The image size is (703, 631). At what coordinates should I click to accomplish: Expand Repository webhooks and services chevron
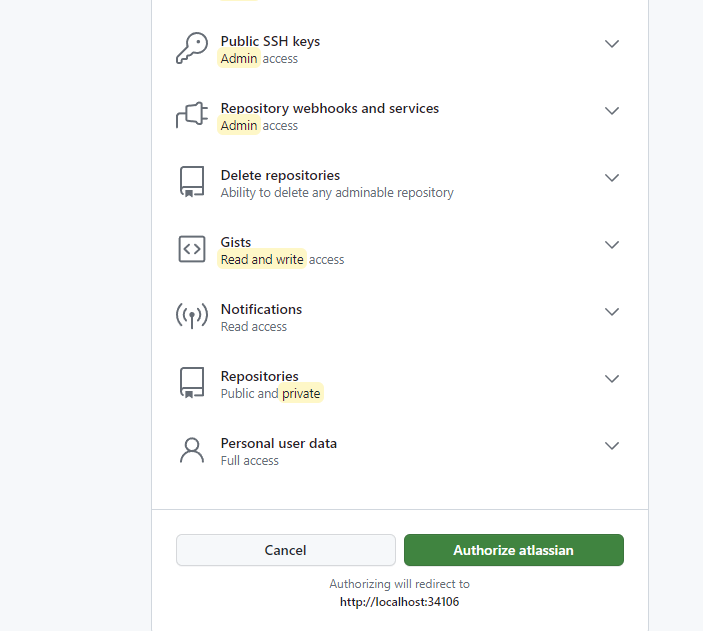[x=612, y=111]
